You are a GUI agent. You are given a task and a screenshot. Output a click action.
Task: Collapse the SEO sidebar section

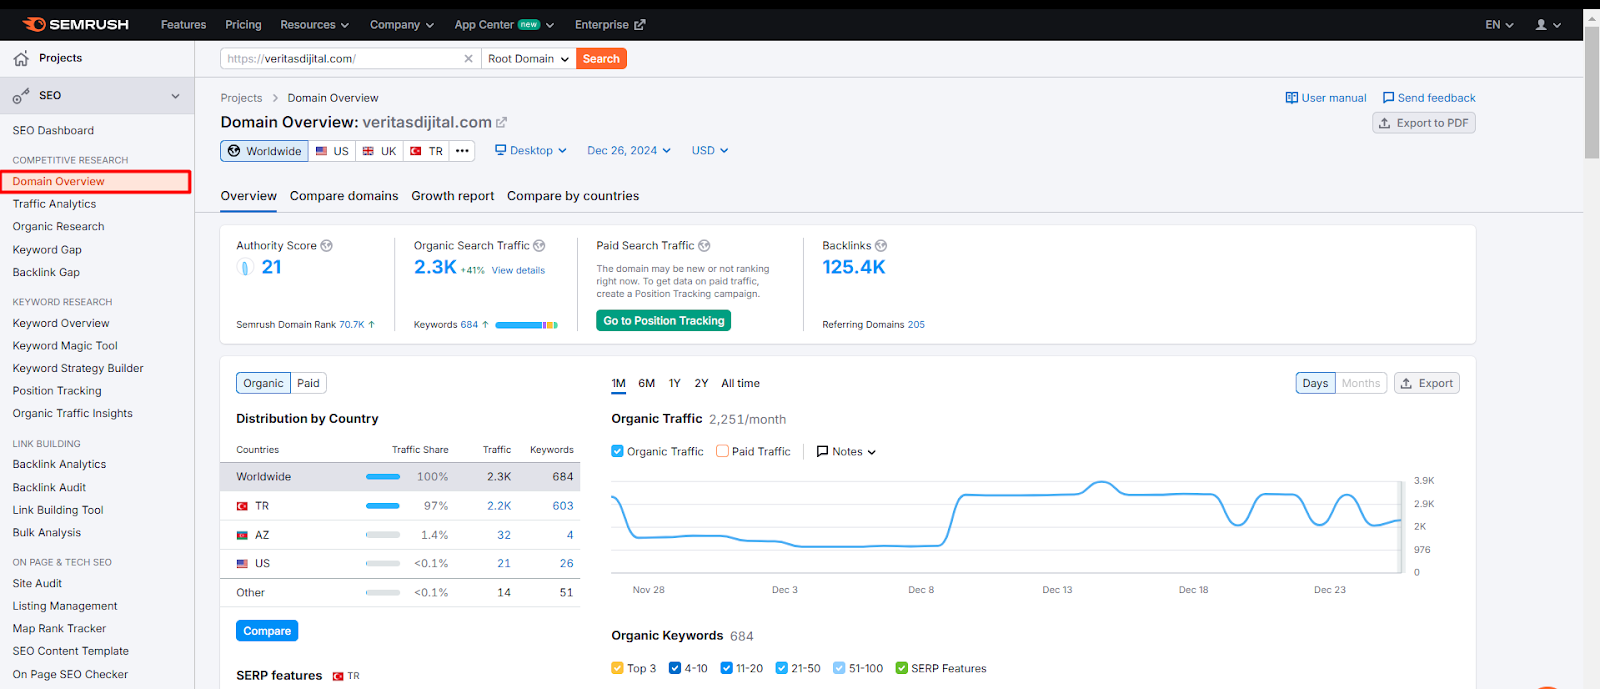[x=175, y=96]
